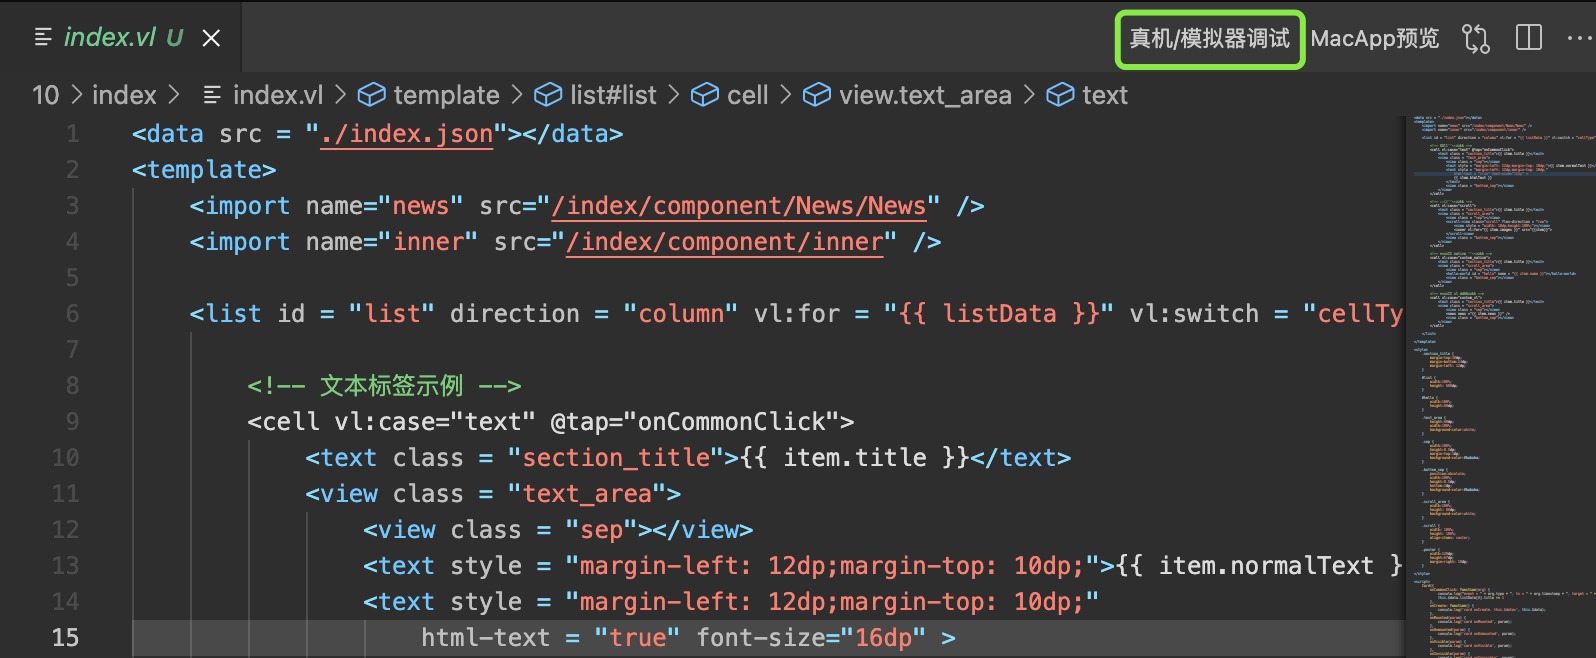Click the view.text_area symbol icon in breadcrumb
Image resolution: width=1596 pixels, height=658 pixels.
817,95
